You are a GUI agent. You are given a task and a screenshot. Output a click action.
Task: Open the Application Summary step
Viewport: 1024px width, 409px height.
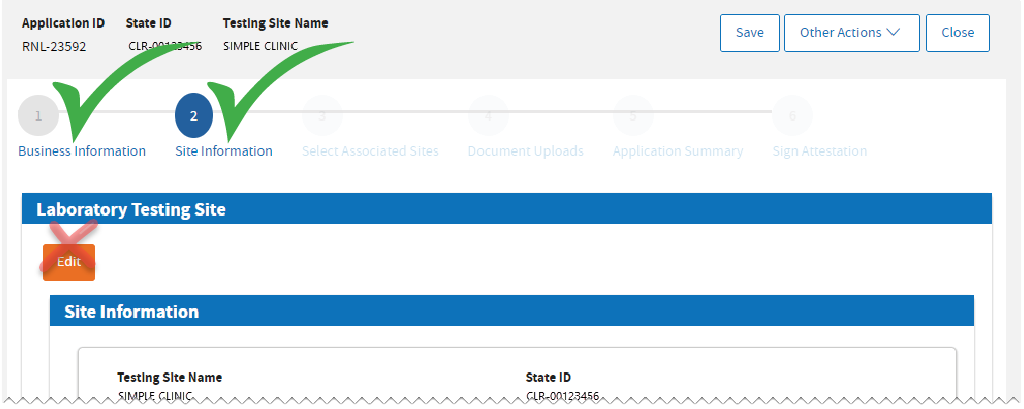tap(678, 151)
